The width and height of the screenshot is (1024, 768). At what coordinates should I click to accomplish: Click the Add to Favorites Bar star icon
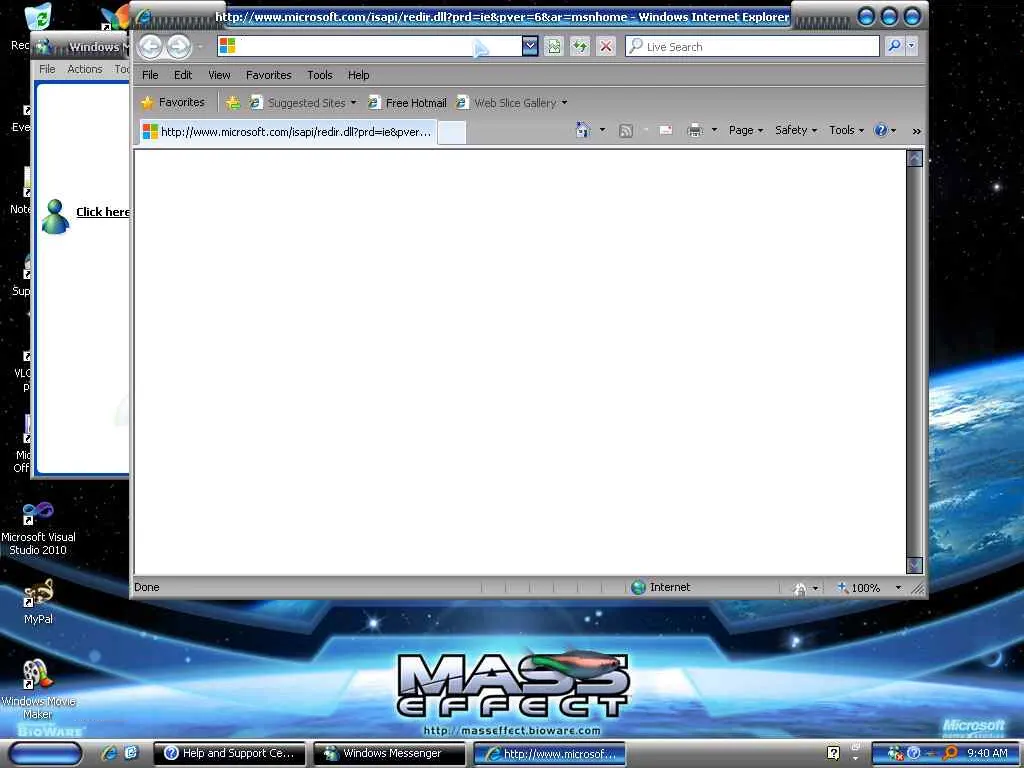tap(232, 103)
